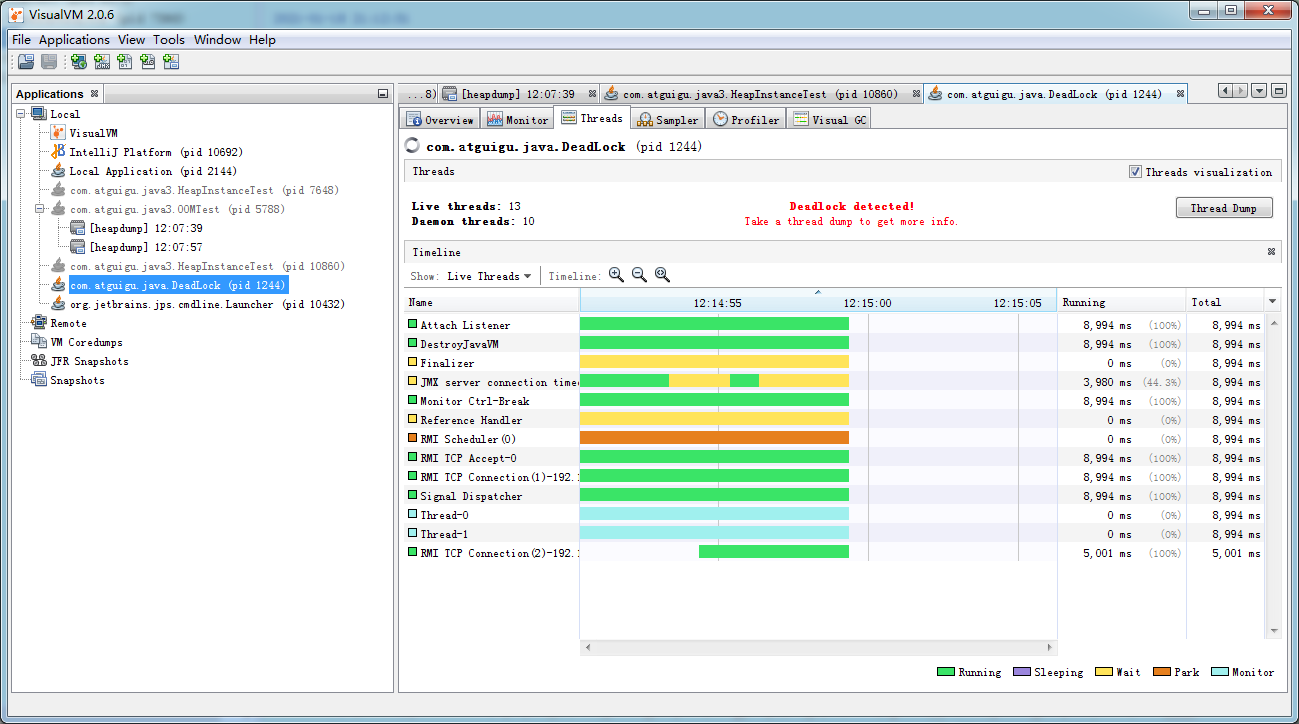1299x724 pixels.
Task: Click the Add JMX Connection toolbar icon
Action: [x=102, y=62]
